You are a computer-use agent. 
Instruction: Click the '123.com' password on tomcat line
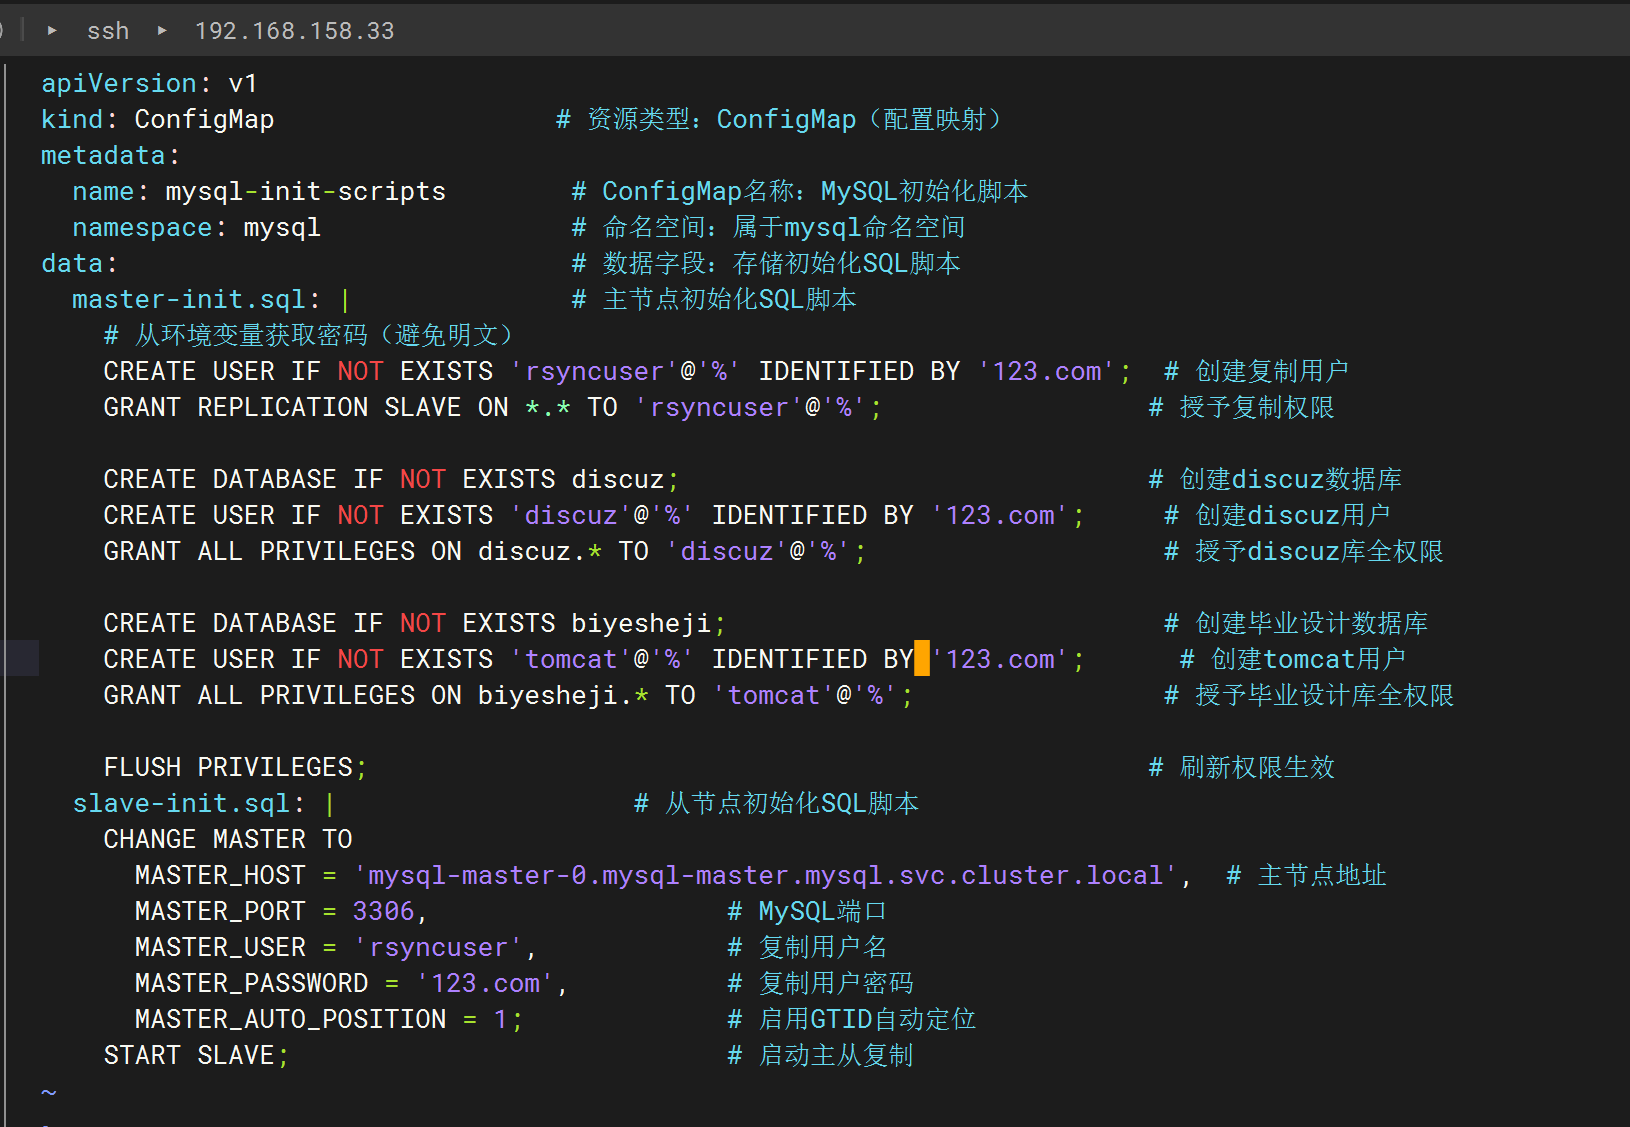(1000, 659)
